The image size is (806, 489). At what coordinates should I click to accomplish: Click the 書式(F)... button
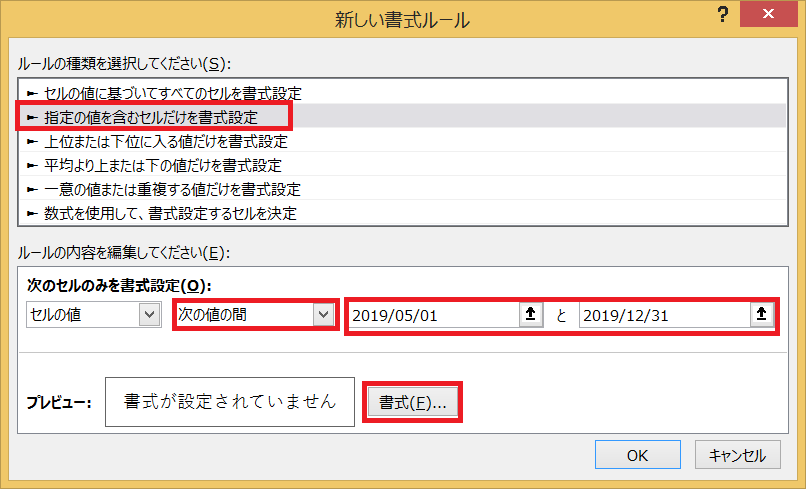pos(412,402)
